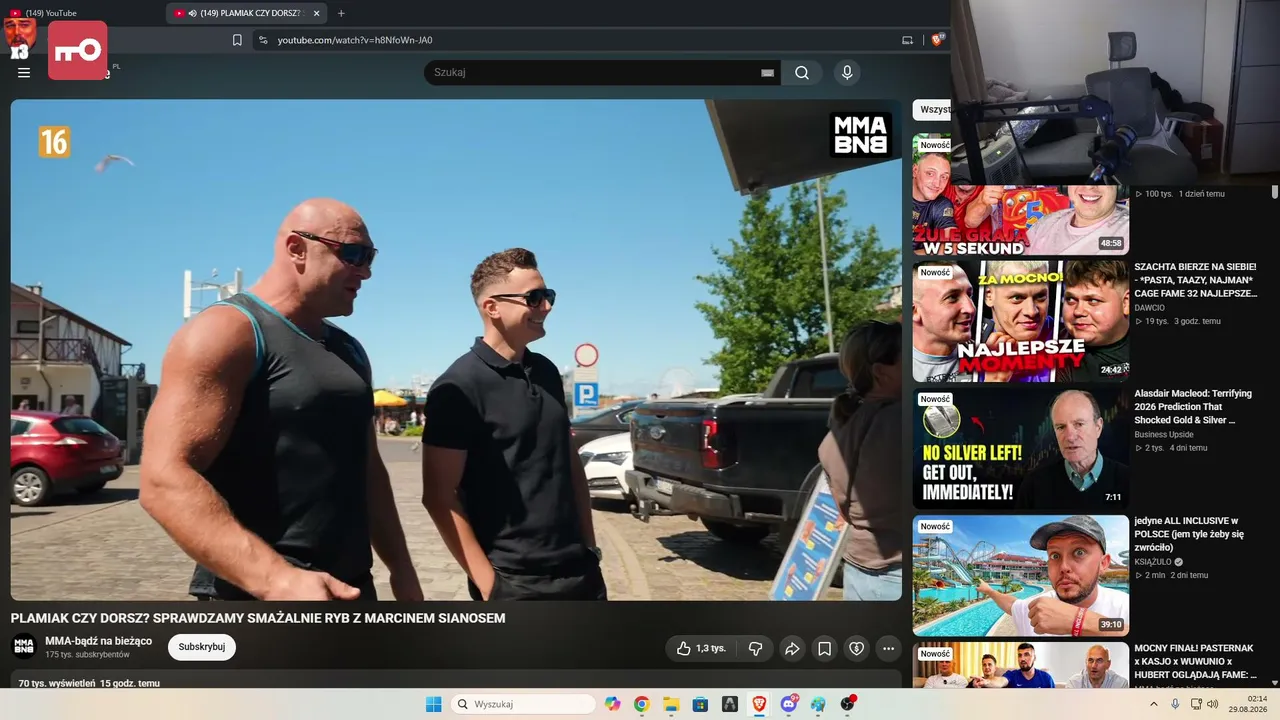1280x720 pixels.
Task: Open the on-screen keyboard in the search box
Action: tap(767, 72)
